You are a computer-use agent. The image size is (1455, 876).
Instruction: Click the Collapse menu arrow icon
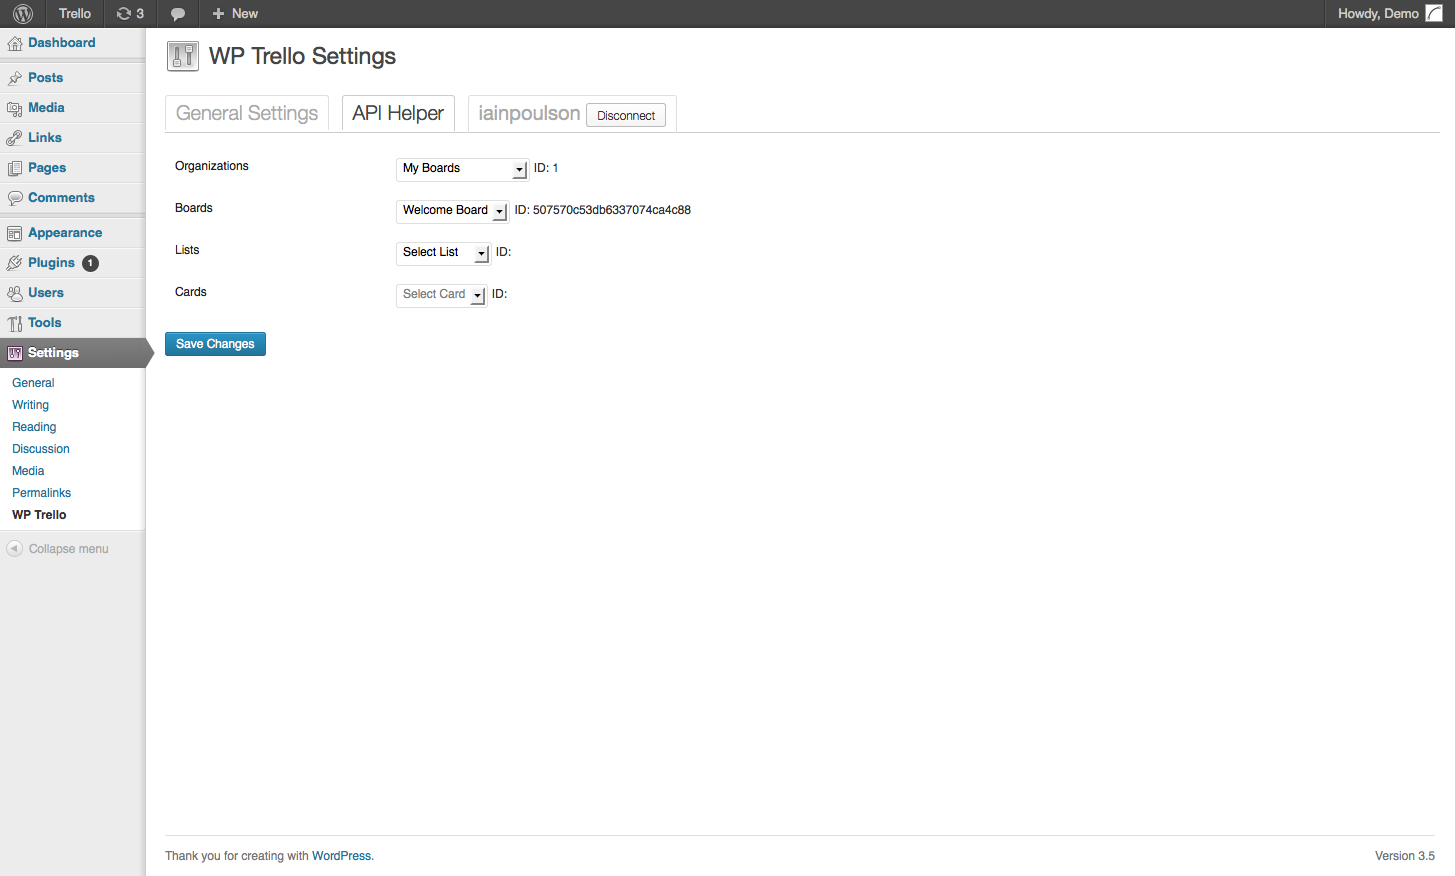[x=14, y=549]
